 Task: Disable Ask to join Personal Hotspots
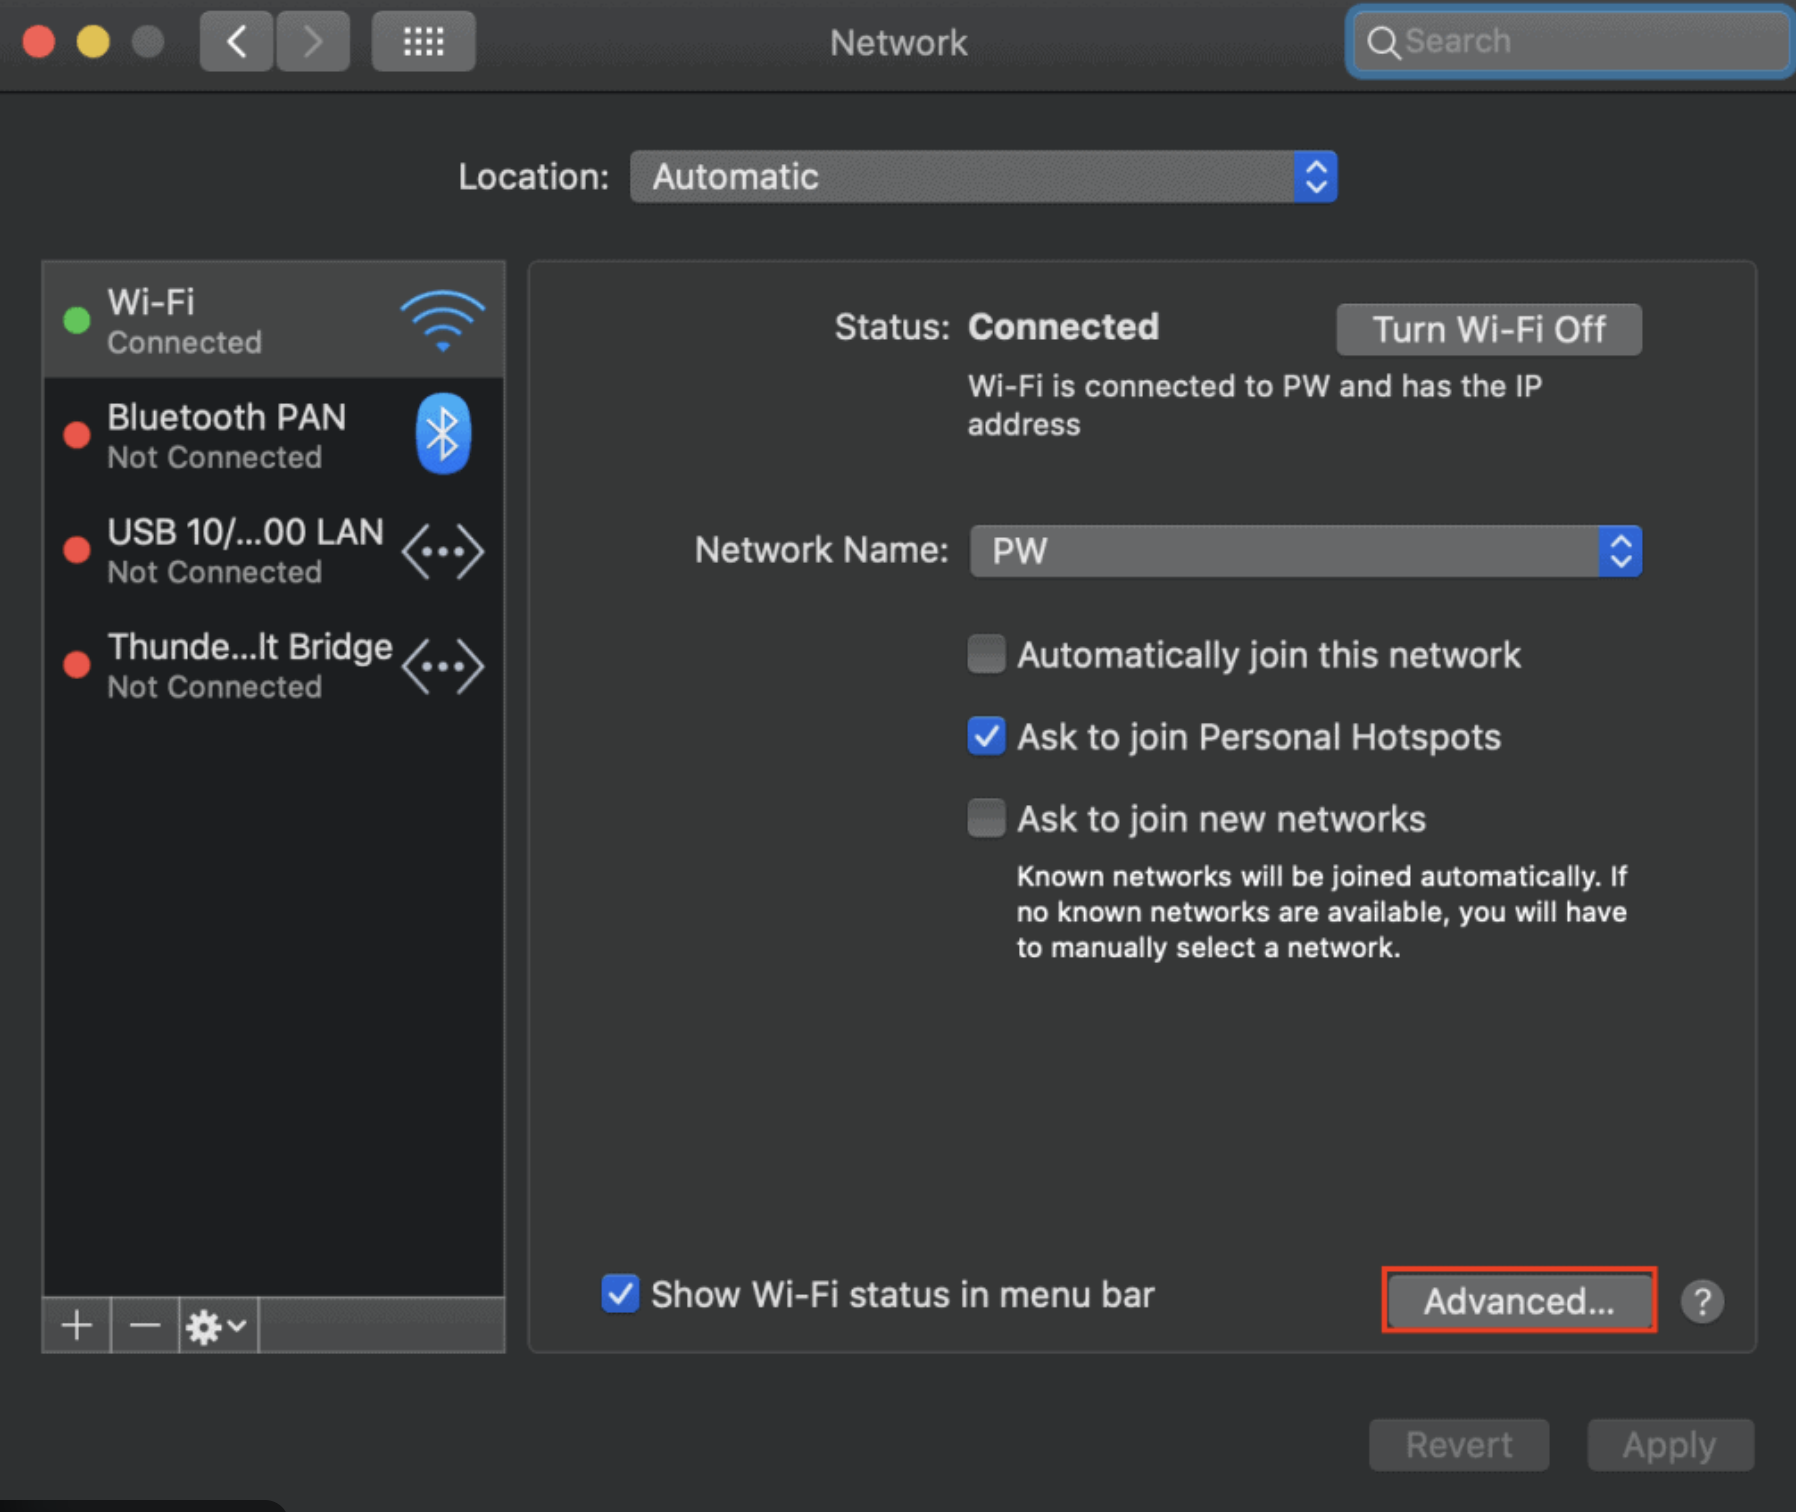986,737
